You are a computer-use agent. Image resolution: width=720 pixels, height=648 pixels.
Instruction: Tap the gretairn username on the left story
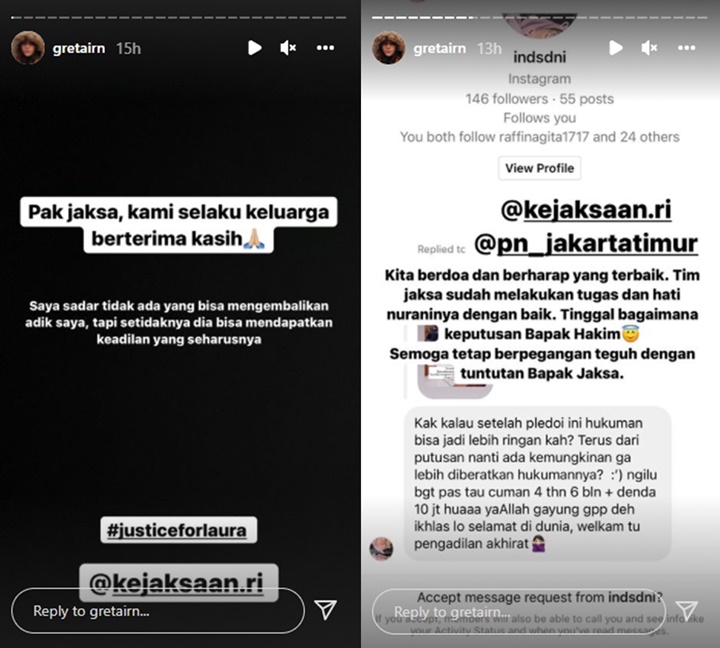(x=79, y=48)
